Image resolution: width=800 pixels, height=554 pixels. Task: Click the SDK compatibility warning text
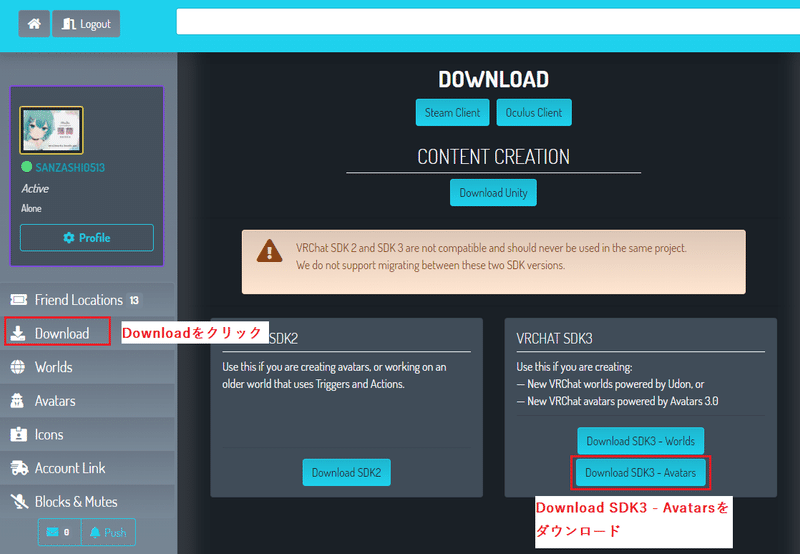[x=491, y=257]
